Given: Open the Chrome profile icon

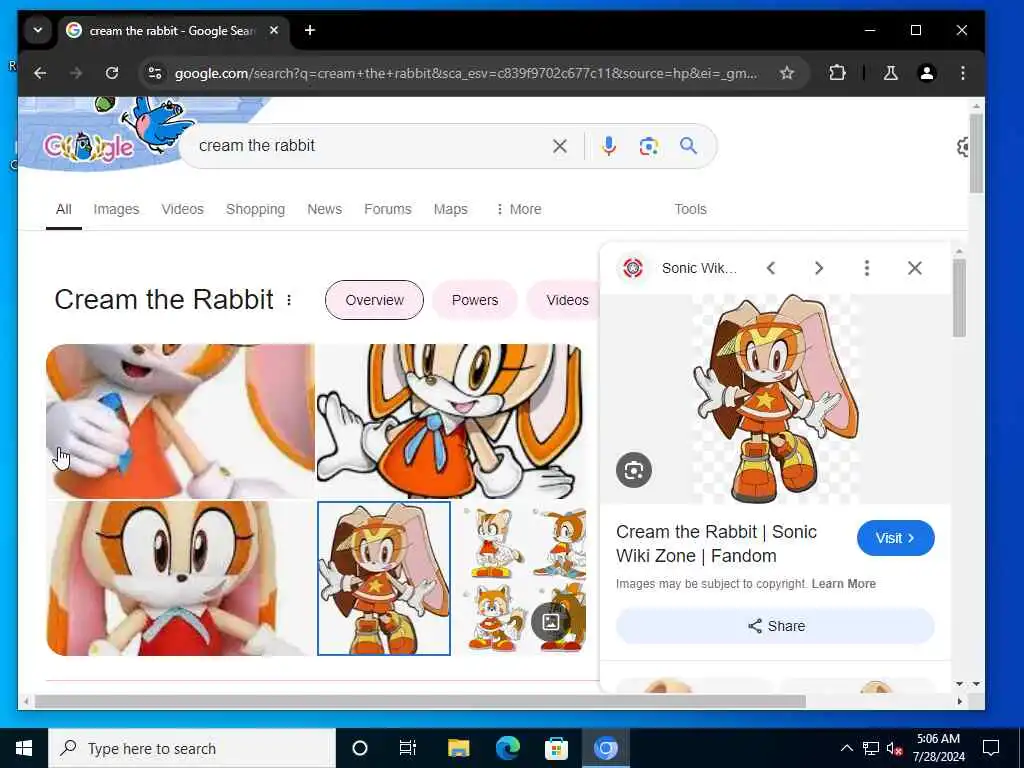Looking at the screenshot, I should (x=927, y=73).
